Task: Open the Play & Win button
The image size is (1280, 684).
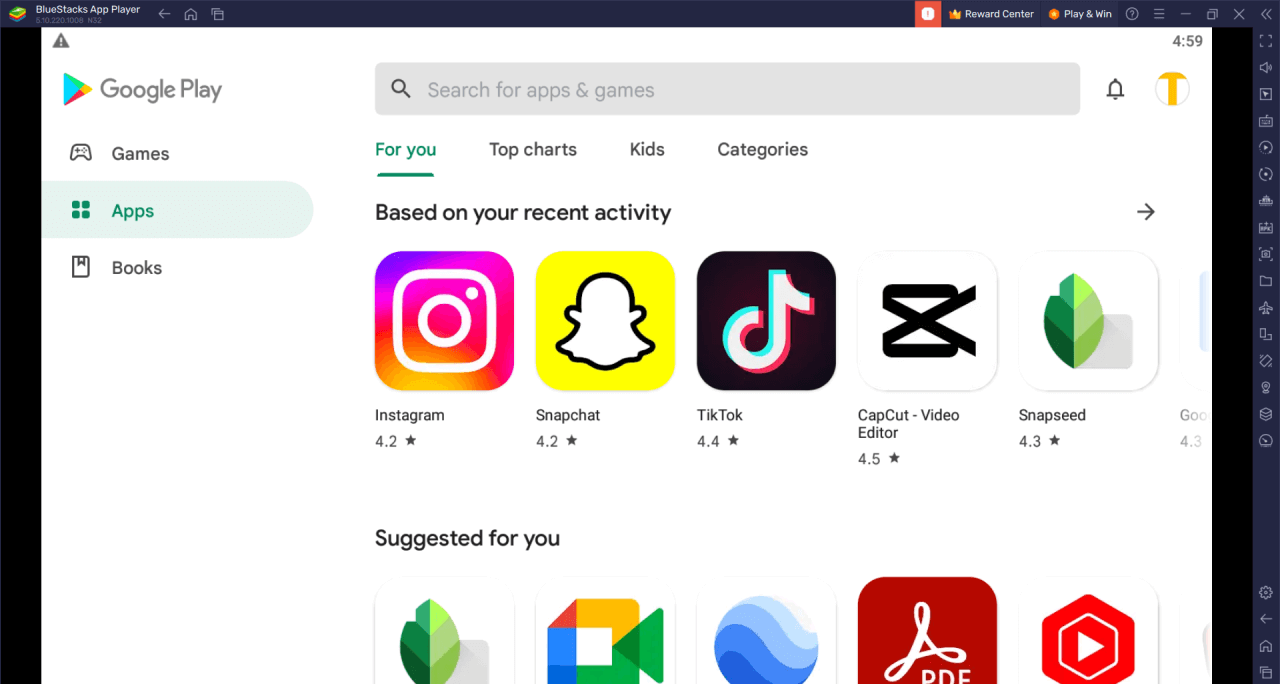Action: (x=1079, y=14)
